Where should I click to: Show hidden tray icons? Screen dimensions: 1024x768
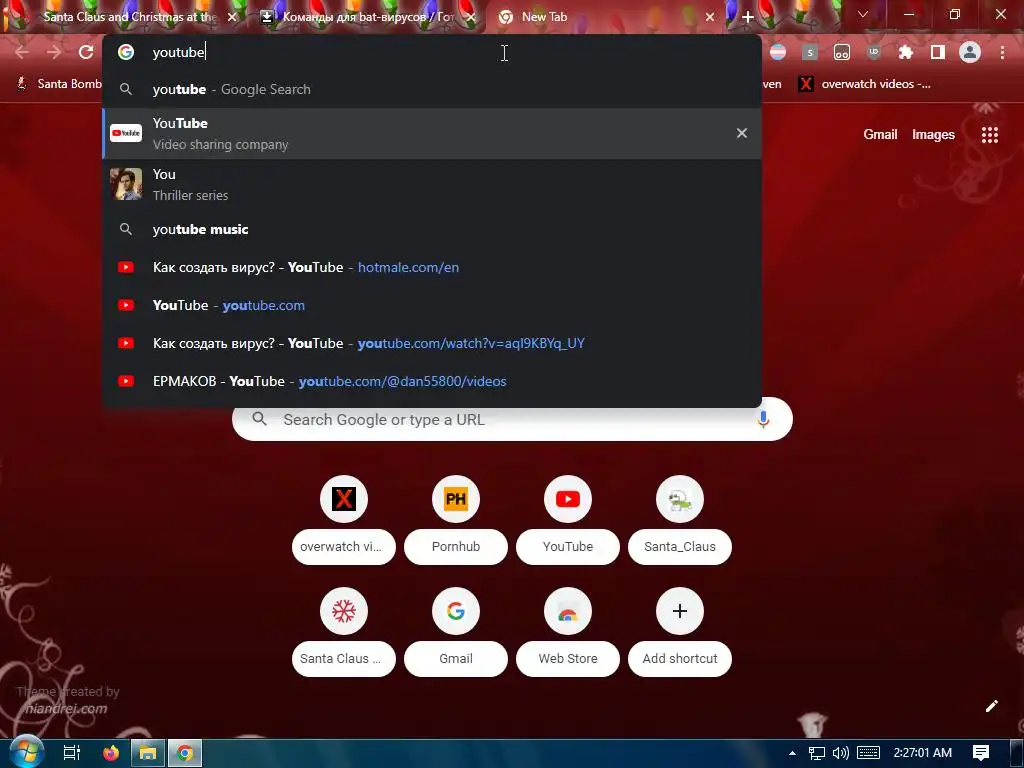pos(792,753)
